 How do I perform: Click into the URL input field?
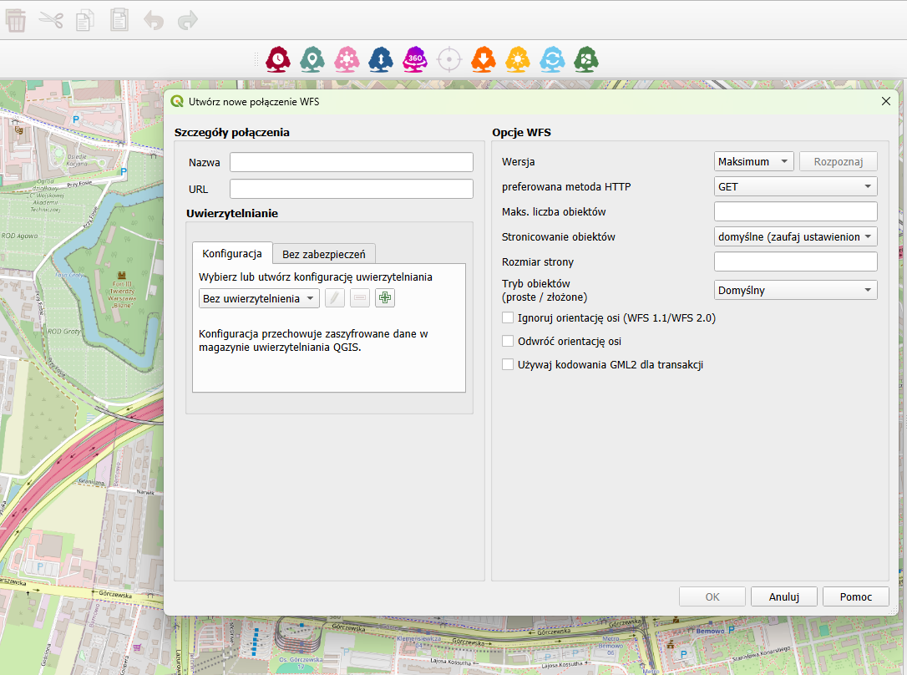click(351, 189)
